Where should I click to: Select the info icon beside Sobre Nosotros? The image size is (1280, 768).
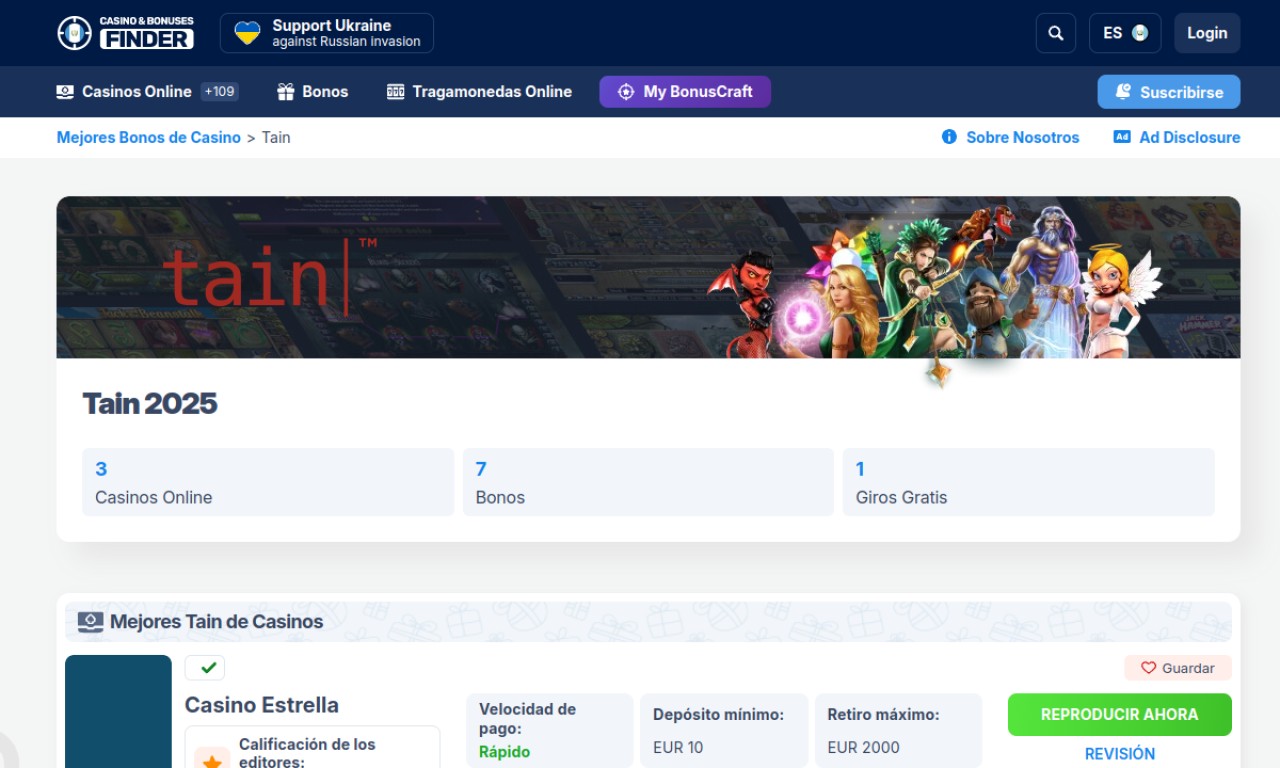[949, 137]
